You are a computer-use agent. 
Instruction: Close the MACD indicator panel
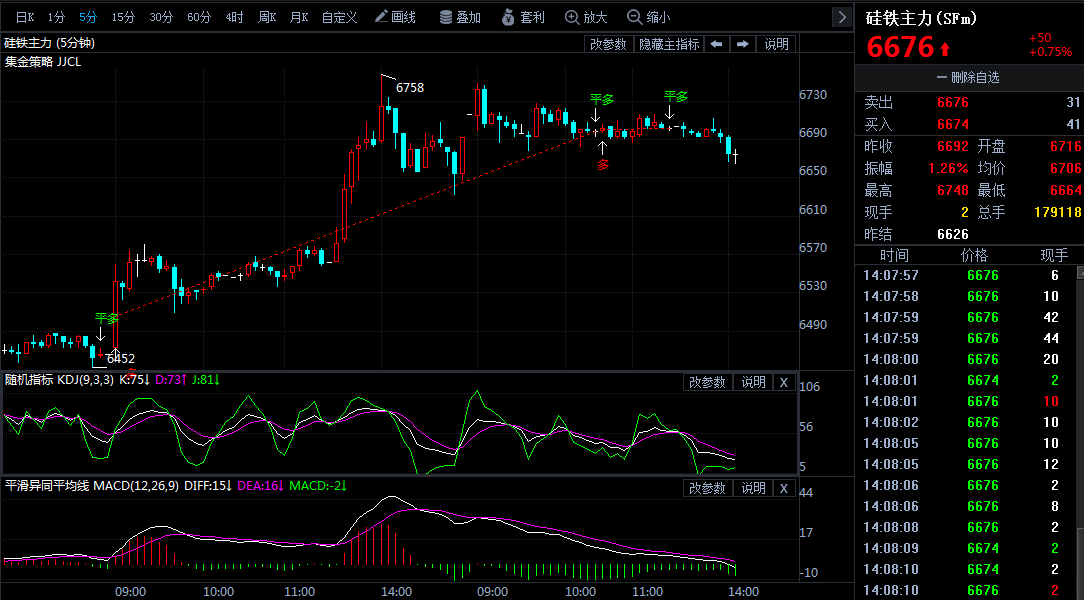pos(783,488)
